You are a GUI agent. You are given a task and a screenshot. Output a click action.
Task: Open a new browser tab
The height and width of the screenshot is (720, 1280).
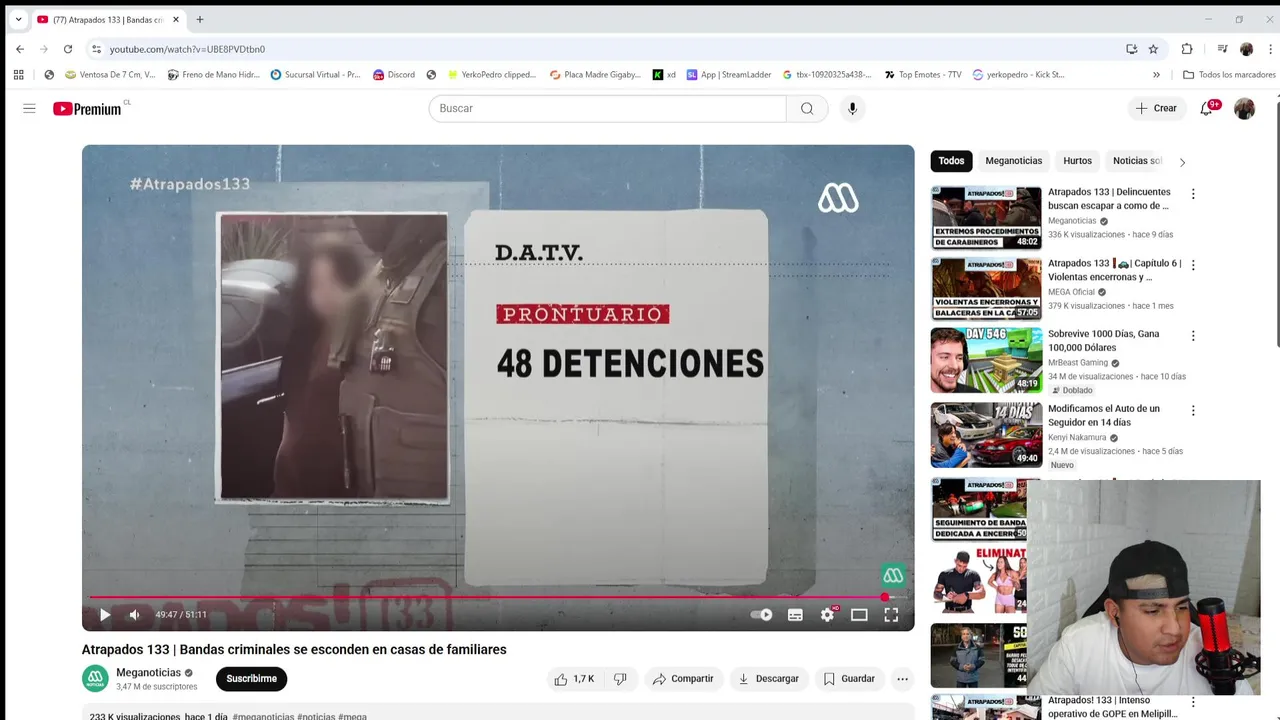tap(200, 19)
